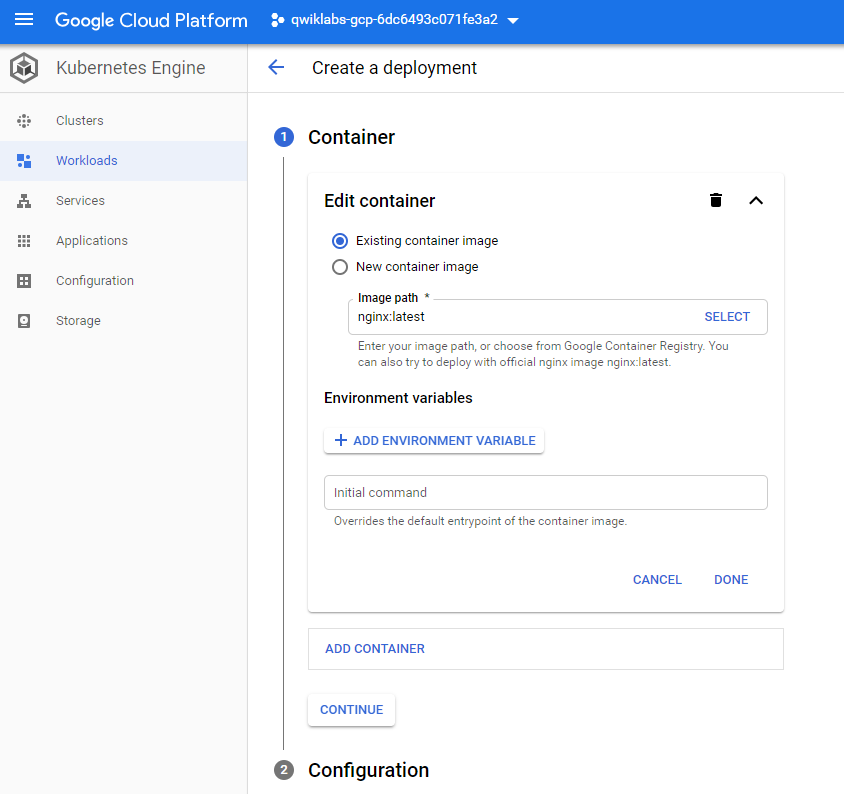
Task: Open the Storage section
Action: (x=123, y=321)
